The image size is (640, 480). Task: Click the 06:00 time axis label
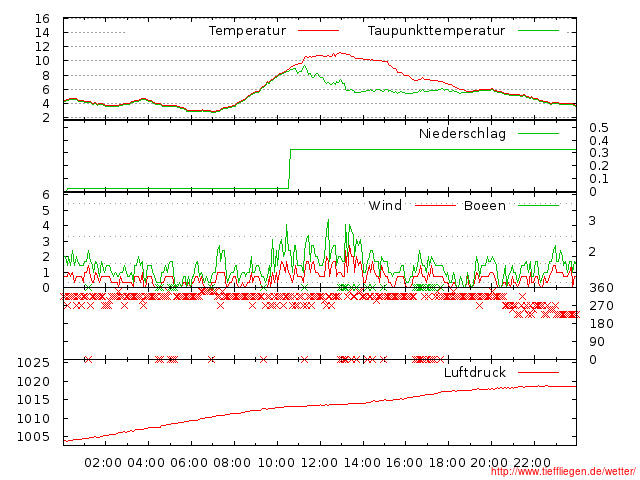click(x=189, y=463)
